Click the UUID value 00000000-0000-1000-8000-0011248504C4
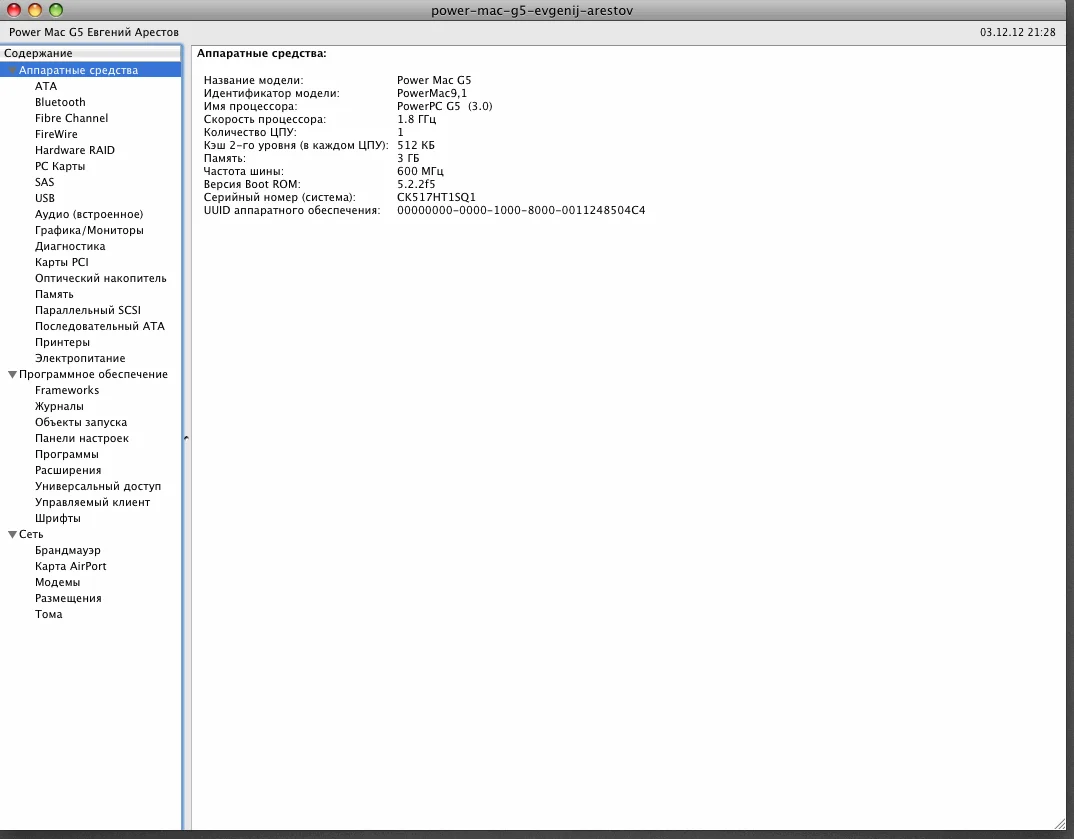This screenshot has width=1074, height=839. click(521, 210)
